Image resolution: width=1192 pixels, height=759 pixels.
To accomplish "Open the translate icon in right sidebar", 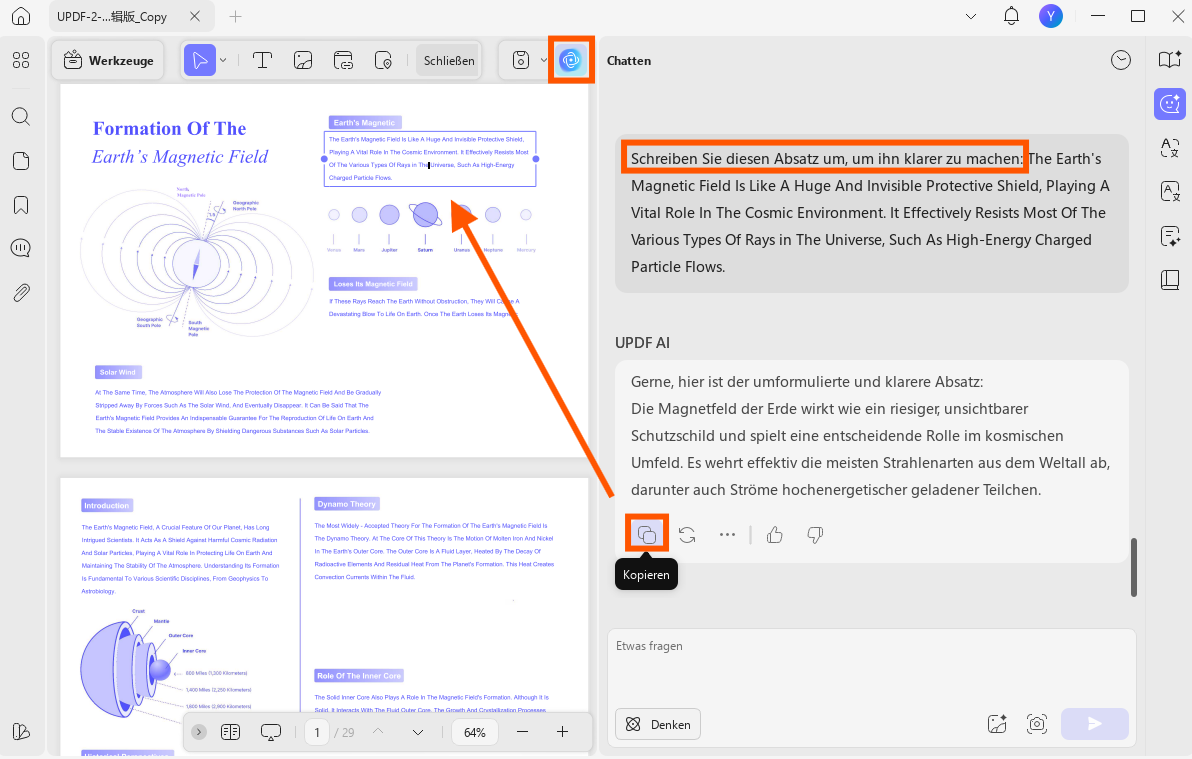I will click(x=1170, y=148).
